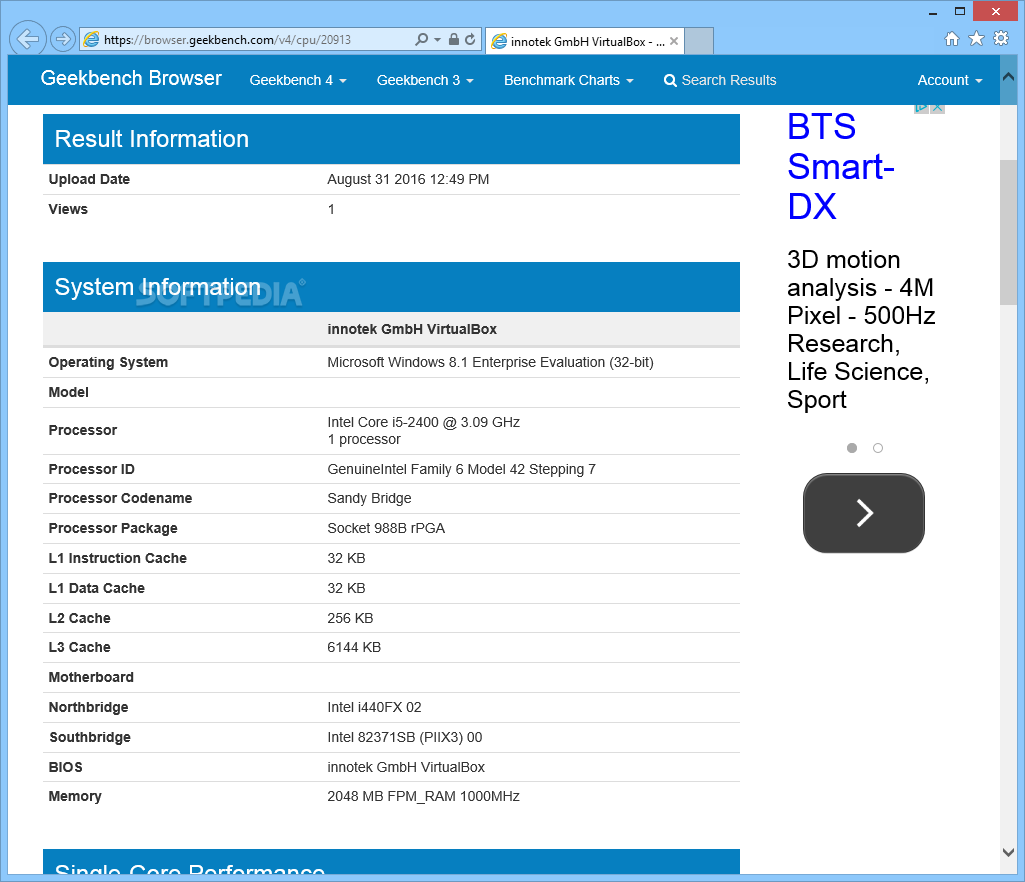Click the search magnifier in address bar

(422, 39)
